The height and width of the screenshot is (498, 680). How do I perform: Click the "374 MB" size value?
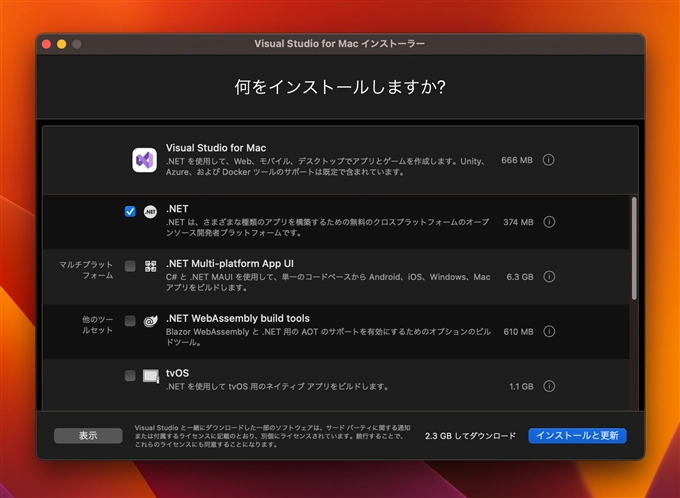tap(518, 222)
